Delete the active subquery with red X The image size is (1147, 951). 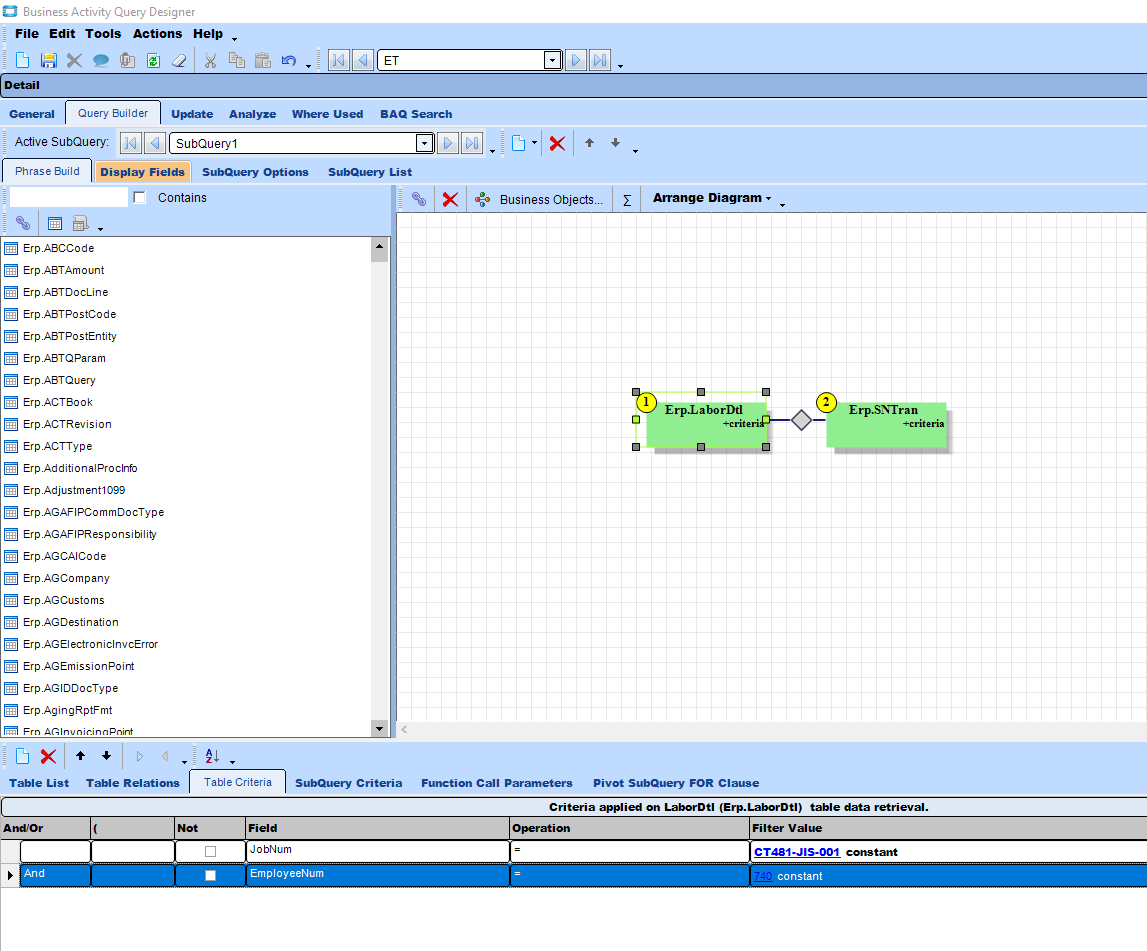click(x=557, y=143)
